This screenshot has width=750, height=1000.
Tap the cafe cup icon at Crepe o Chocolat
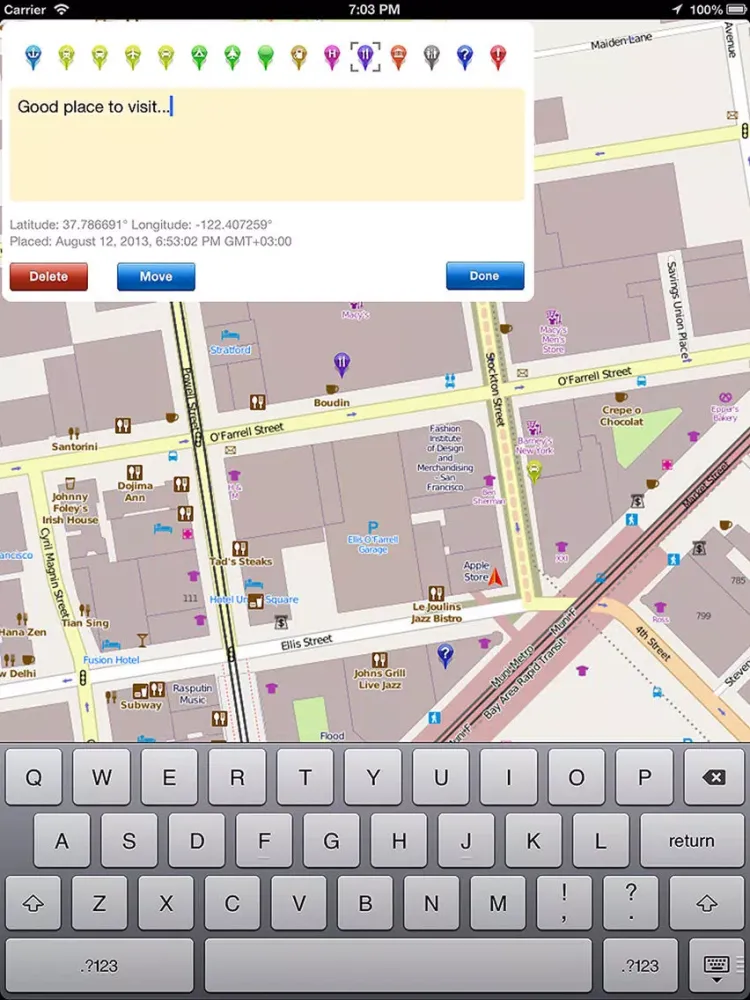[621, 397]
